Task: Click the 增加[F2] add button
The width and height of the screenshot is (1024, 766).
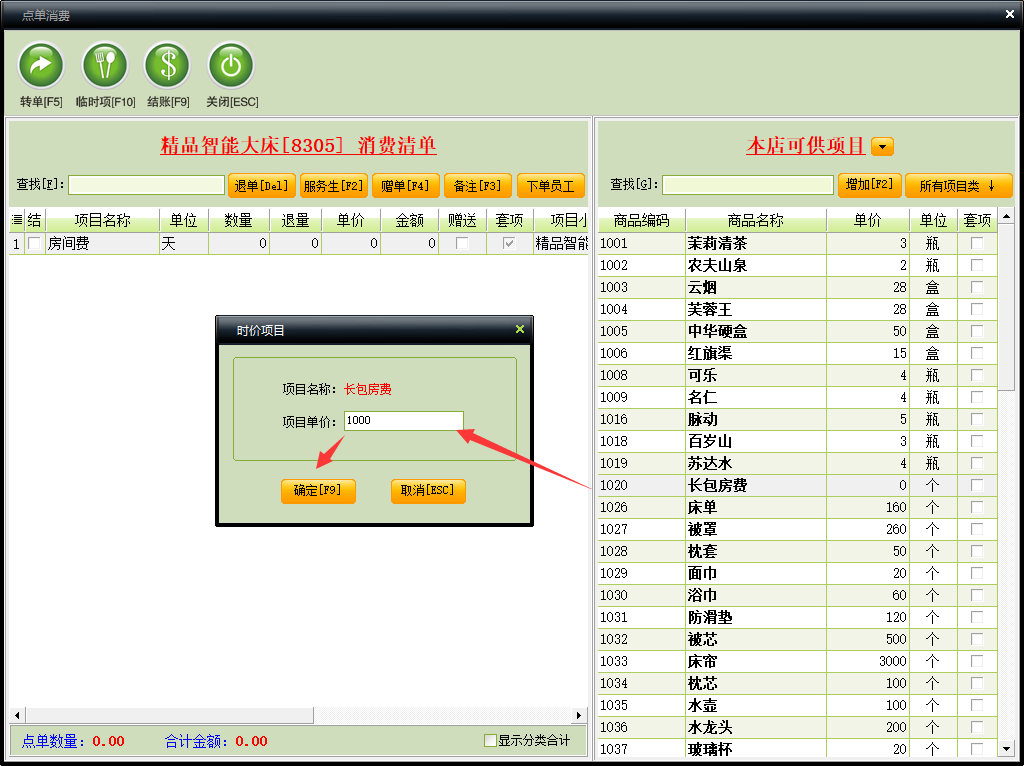Action: pyautogui.click(x=869, y=185)
